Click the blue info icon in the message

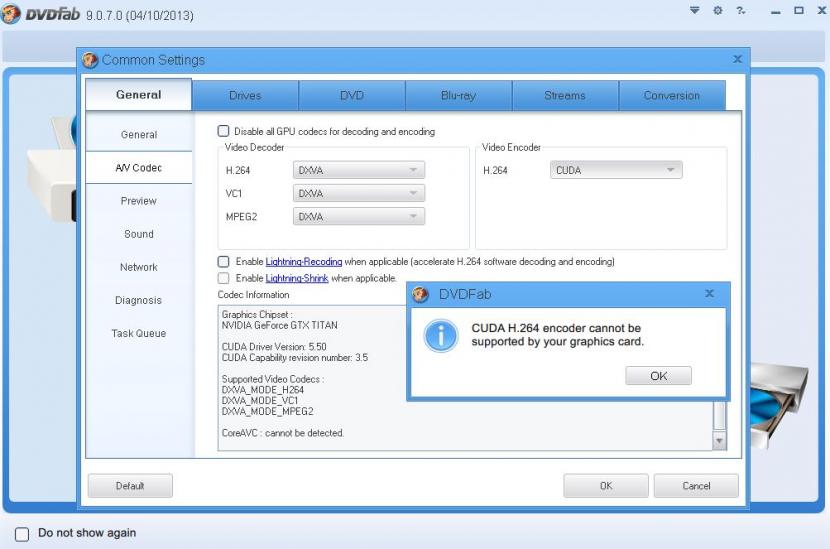(440, 335)
